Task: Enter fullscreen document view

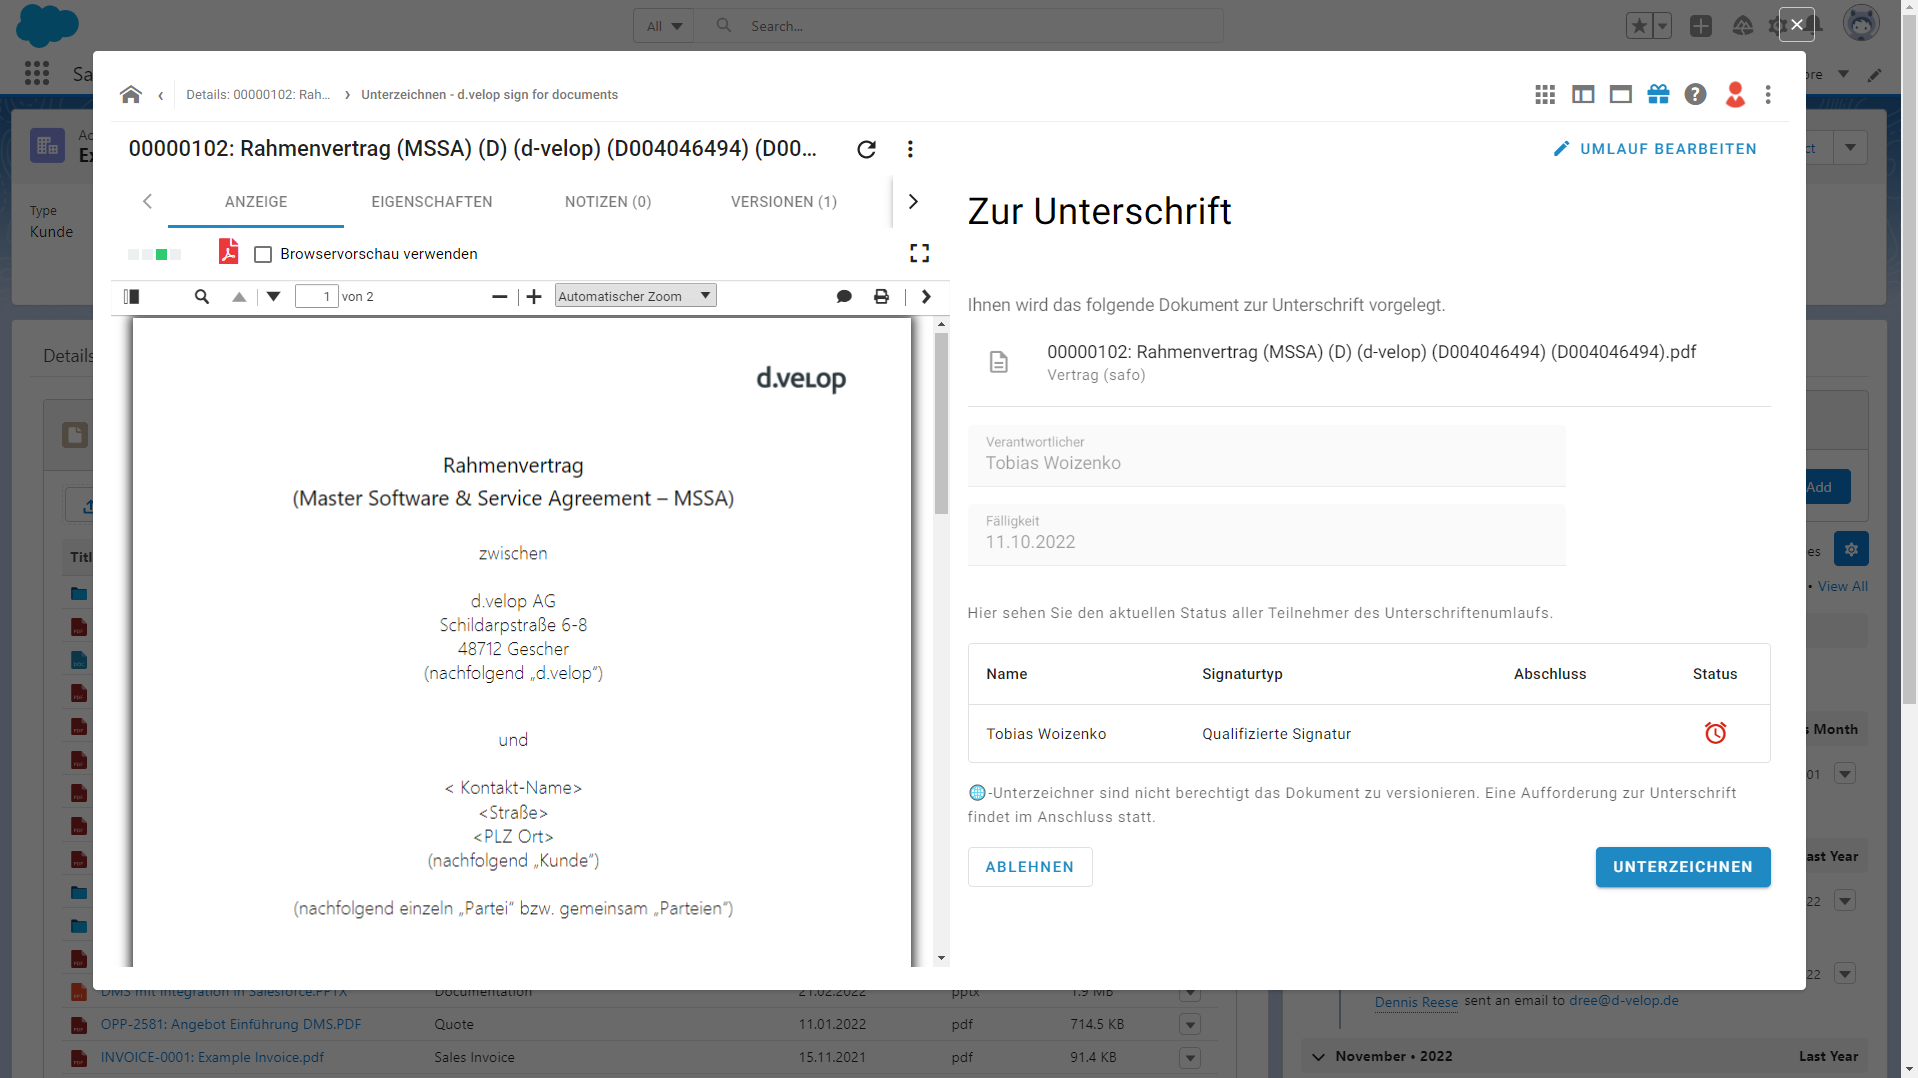Action: (920, 253)
